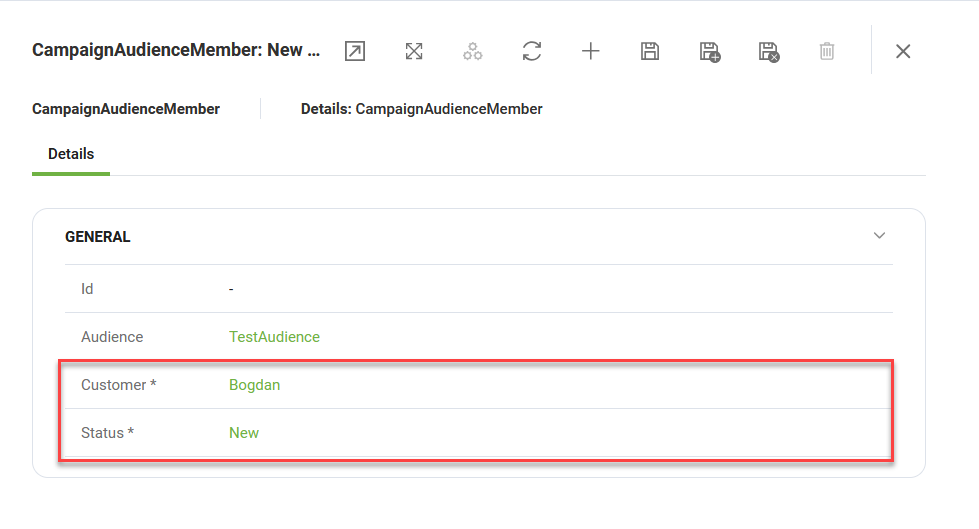Click Save and New icon
The width and height of the screenshot is (979, 529).
(710, 52)
